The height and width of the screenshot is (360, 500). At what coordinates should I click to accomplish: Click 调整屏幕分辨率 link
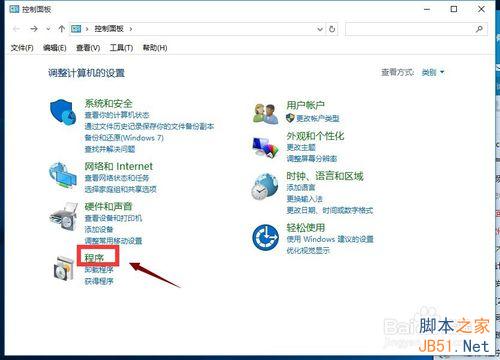(312, 159)
